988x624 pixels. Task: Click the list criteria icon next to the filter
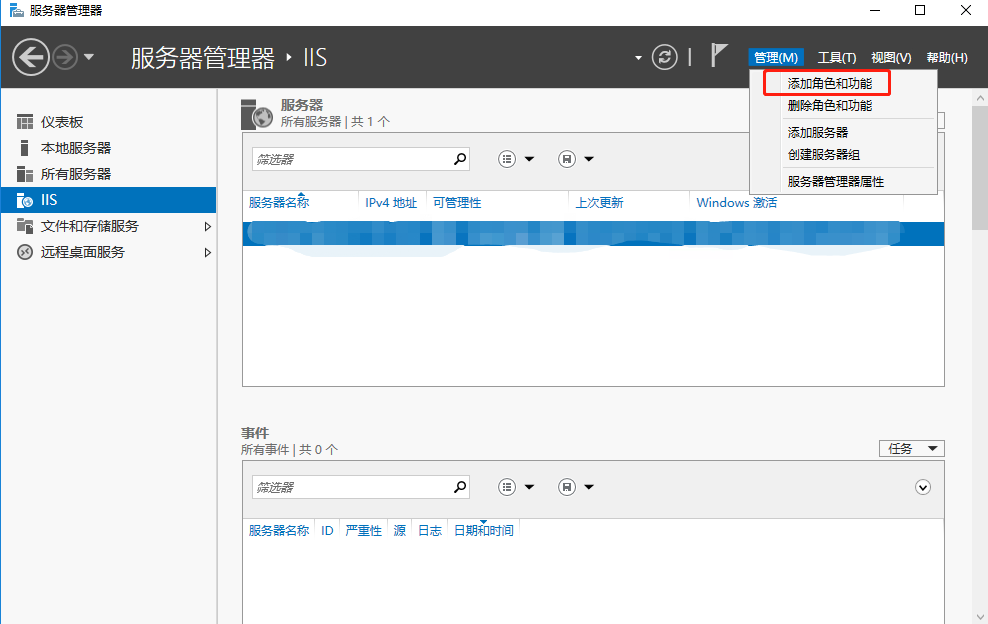(x=507, y=159)
